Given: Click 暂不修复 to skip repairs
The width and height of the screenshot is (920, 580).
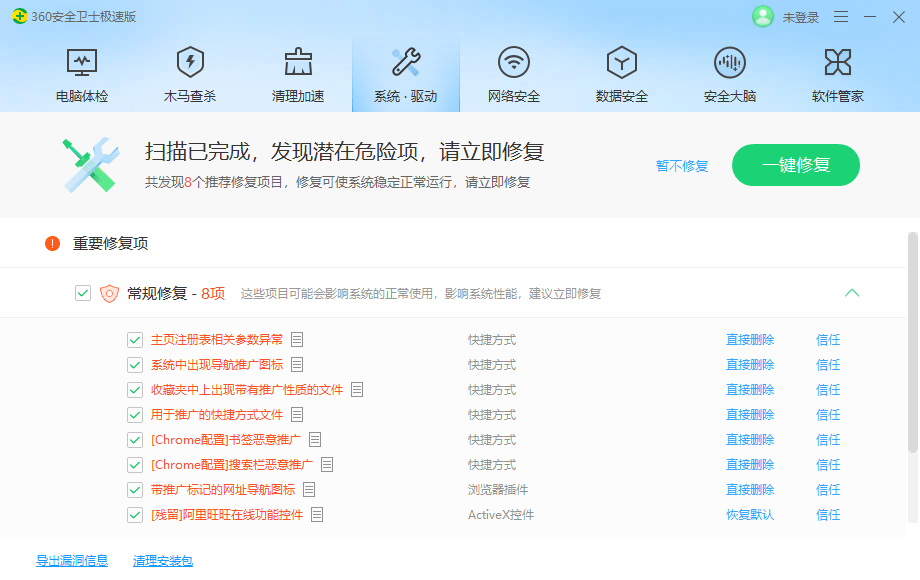Looking at the screenshot, I should [681, 166].
